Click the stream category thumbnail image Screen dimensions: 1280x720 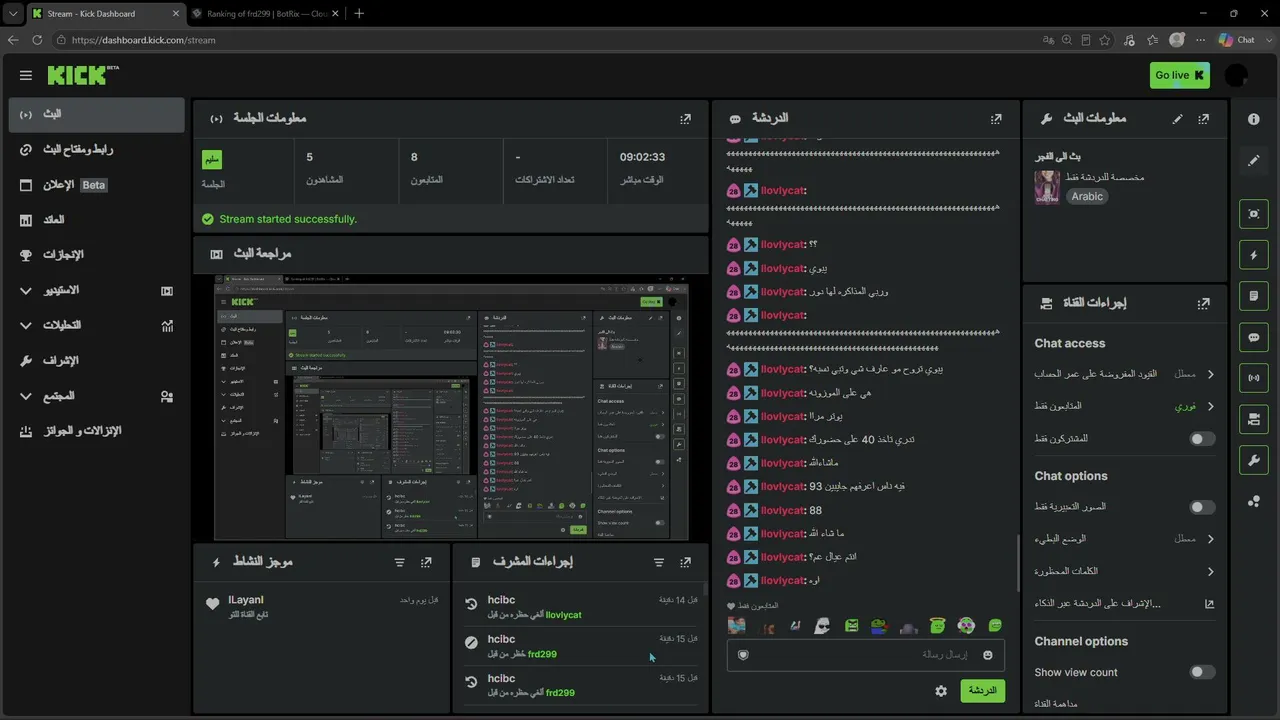pyautogui.click(x=1047, y=187)
